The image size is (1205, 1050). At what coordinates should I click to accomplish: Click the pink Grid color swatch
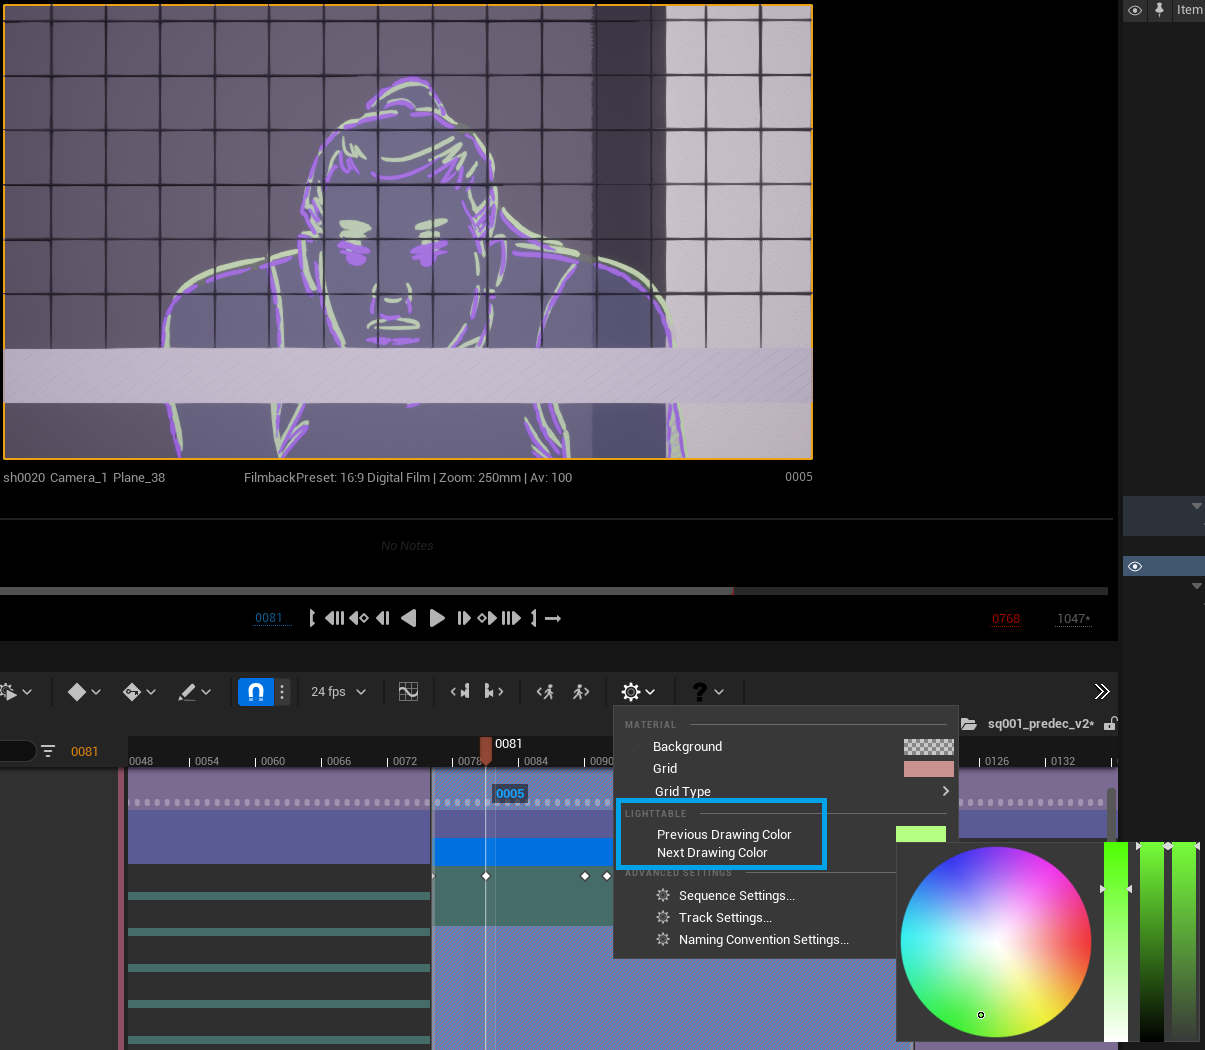pyautogui.click(x=929, y=768)
